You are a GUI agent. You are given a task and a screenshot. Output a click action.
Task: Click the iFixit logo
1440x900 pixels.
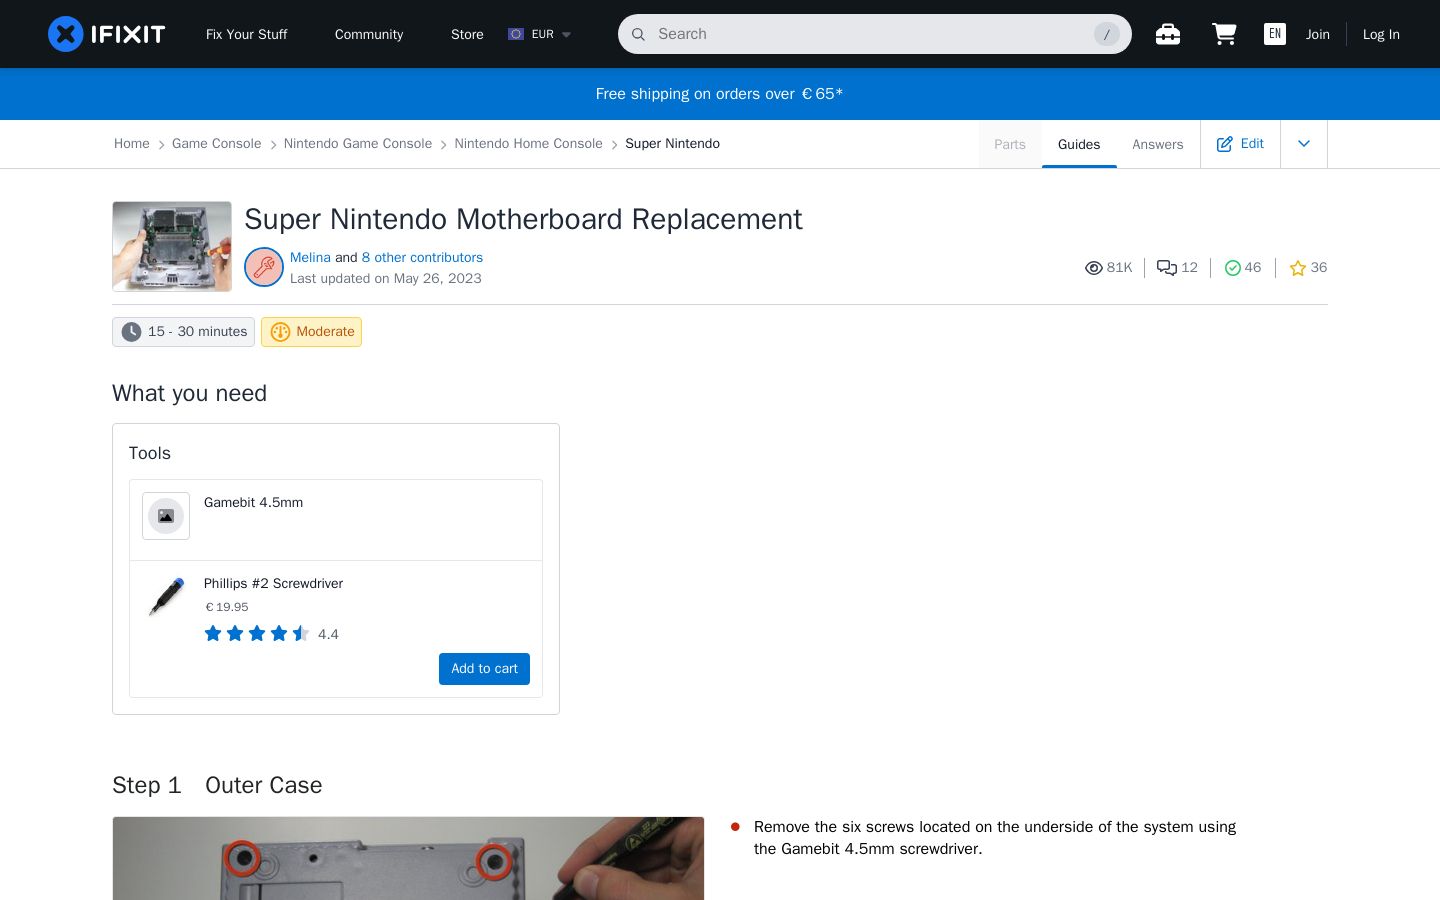107,34
